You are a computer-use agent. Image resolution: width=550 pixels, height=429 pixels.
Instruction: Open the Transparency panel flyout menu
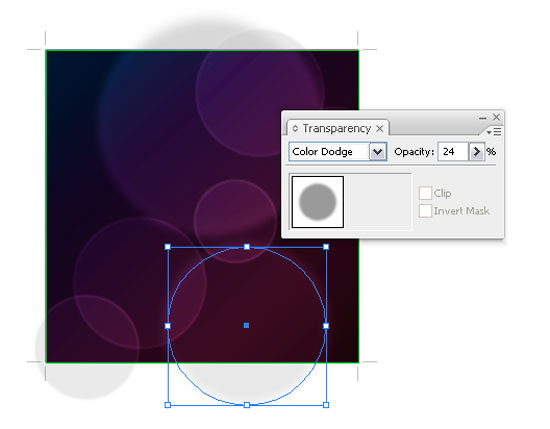(494, 132)
